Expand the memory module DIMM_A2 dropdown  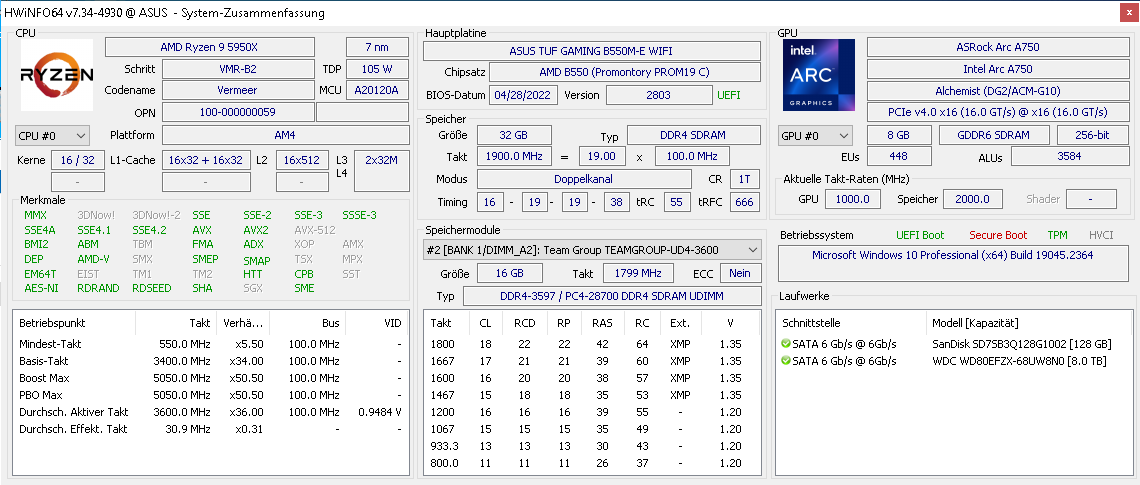coord(592,249)
